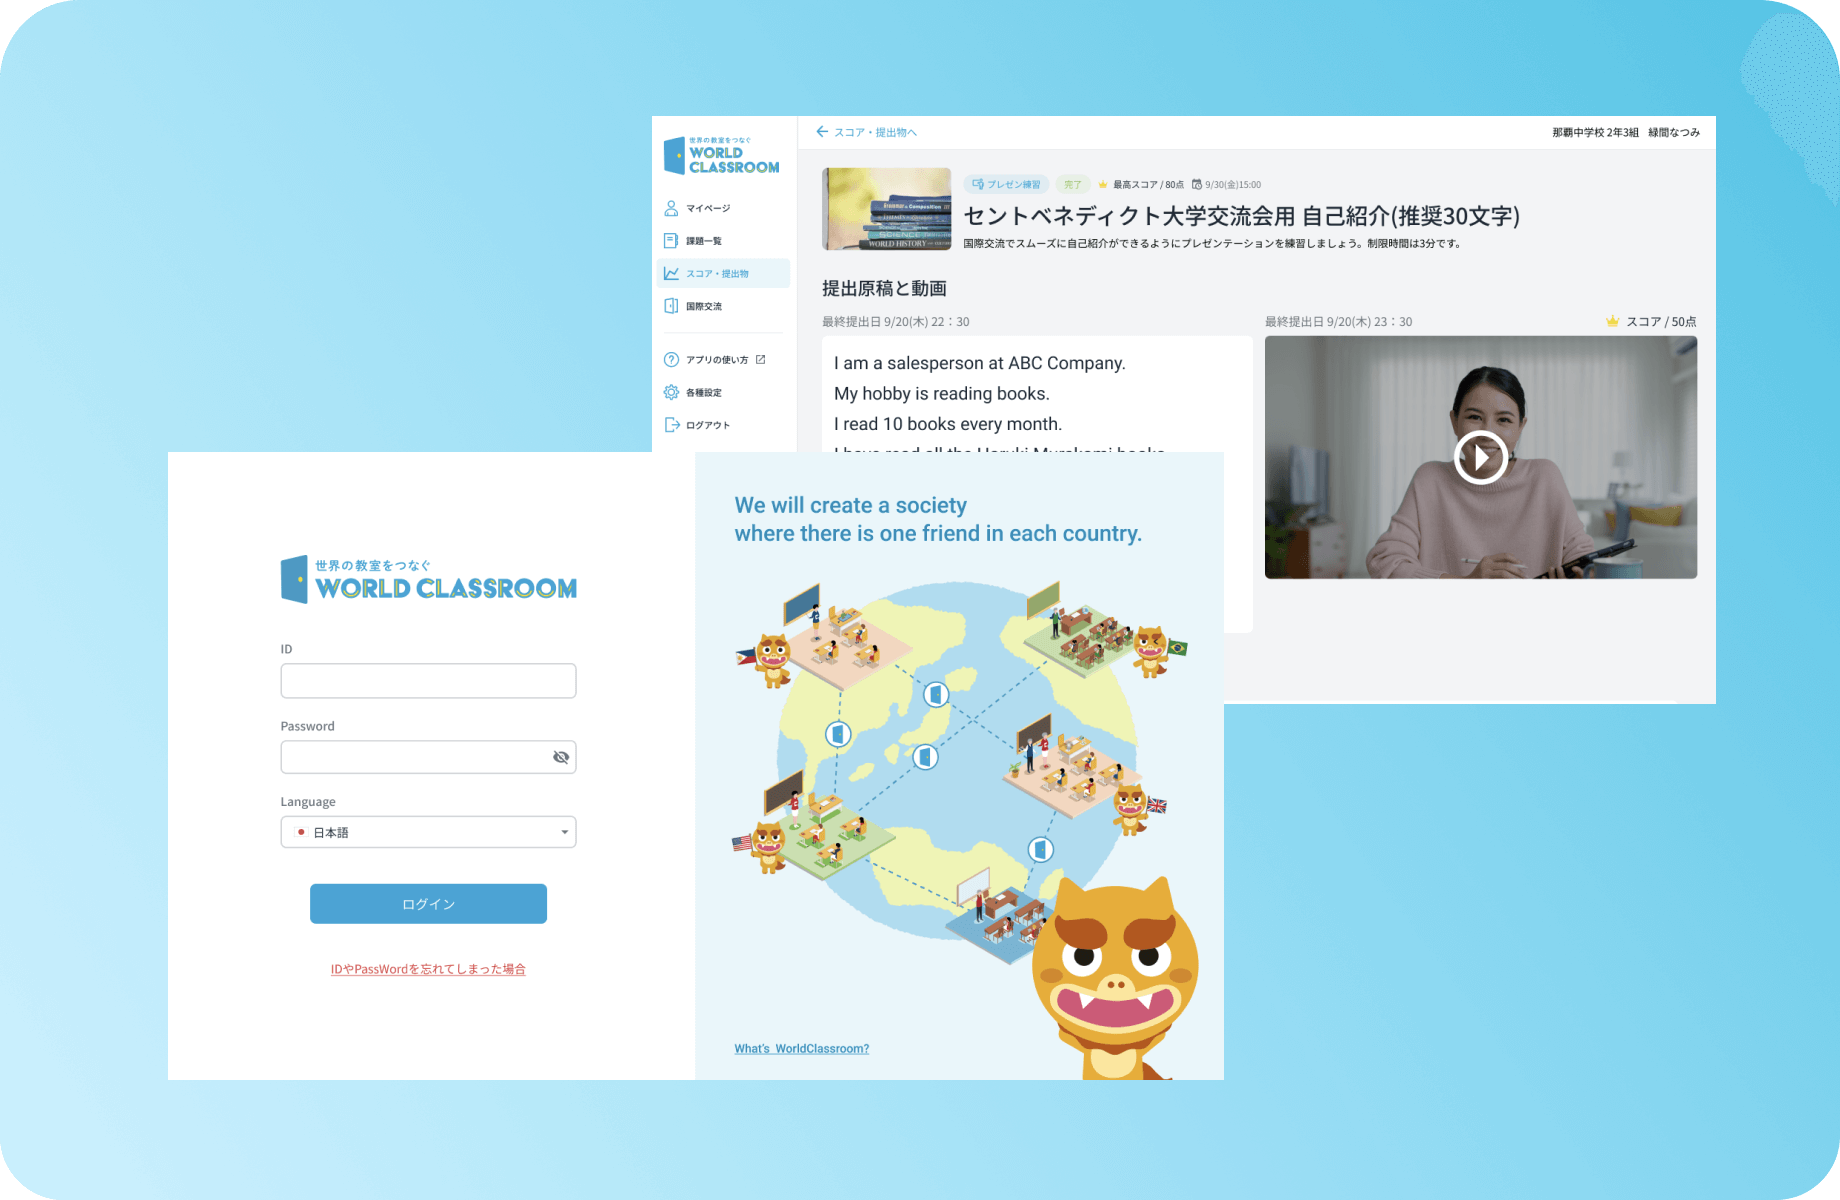Play the submitted presentation video

pos(1480,458)
